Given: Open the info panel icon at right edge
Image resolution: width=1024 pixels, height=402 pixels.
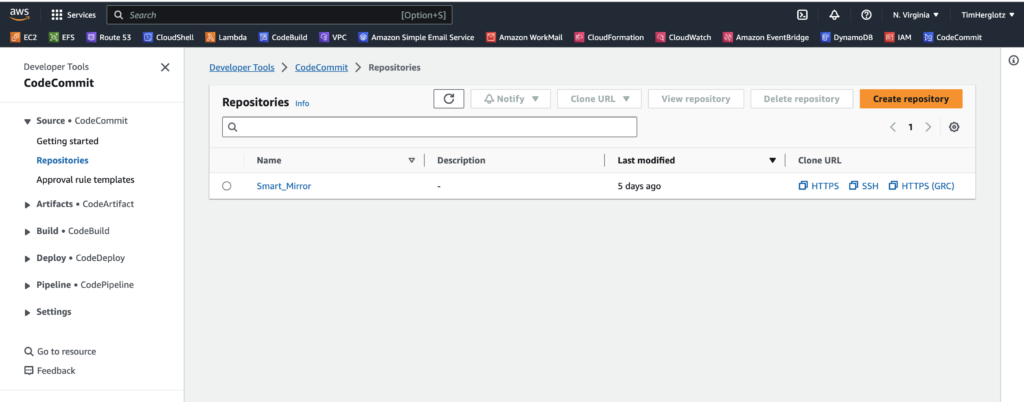Looking at the screenshot, I should (1014, 60).
